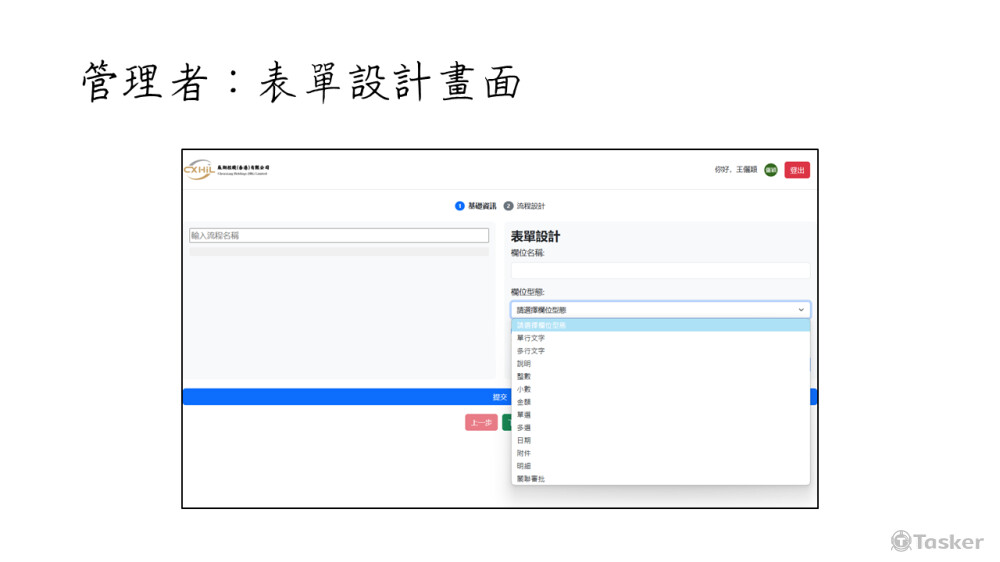Click the 輸入流程名稱 input field
Viewport: 1000px width, 562px height.
339,235
